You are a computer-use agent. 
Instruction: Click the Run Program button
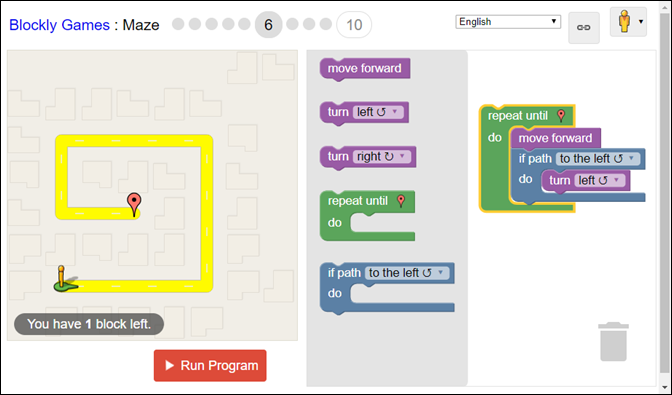210,365
